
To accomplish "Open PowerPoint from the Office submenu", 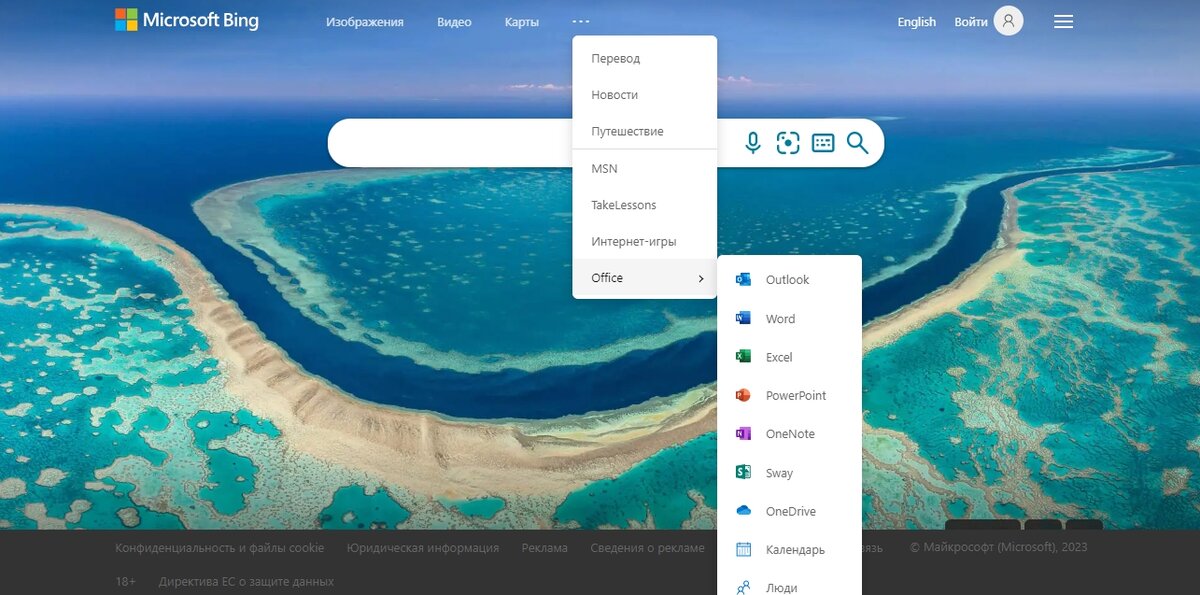I will pos(789,395).
